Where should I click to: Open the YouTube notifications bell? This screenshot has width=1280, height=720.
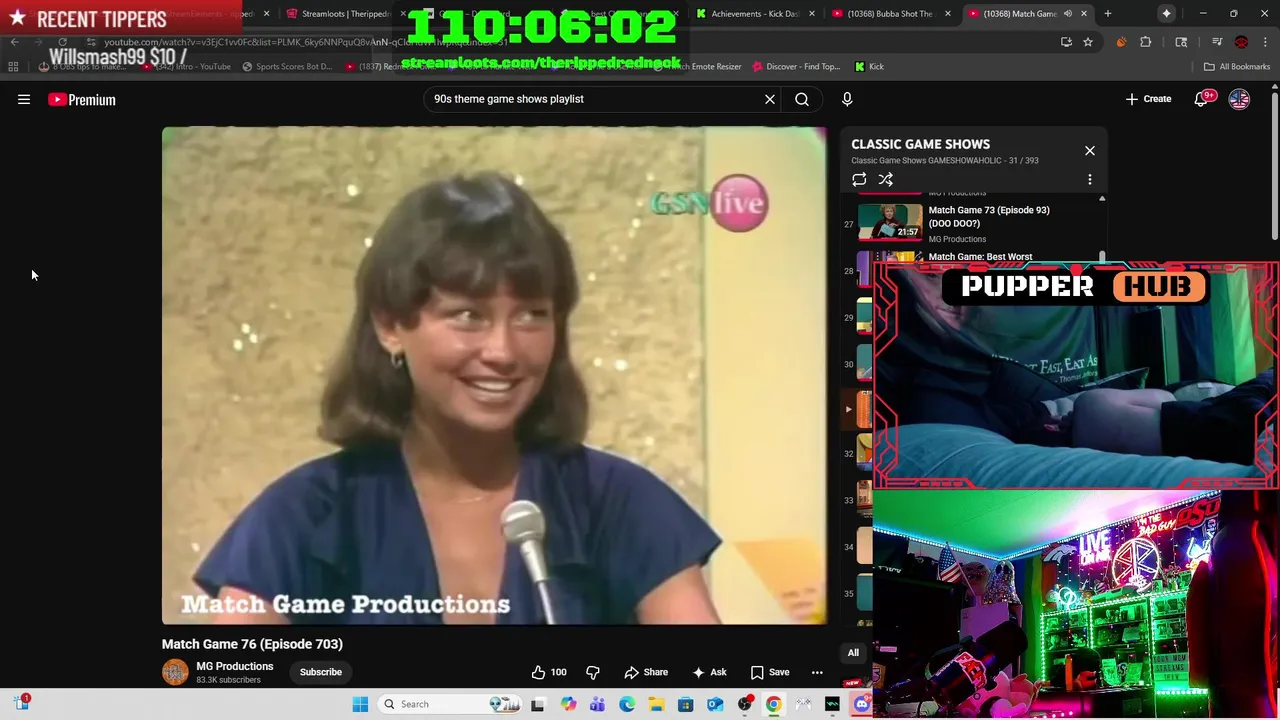coord(1201,99)
